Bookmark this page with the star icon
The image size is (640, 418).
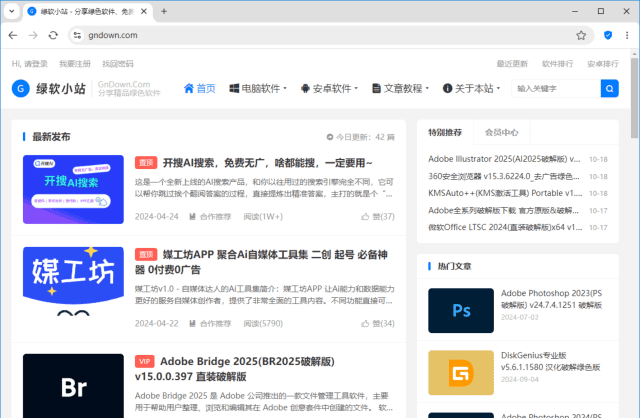point(581,36)
